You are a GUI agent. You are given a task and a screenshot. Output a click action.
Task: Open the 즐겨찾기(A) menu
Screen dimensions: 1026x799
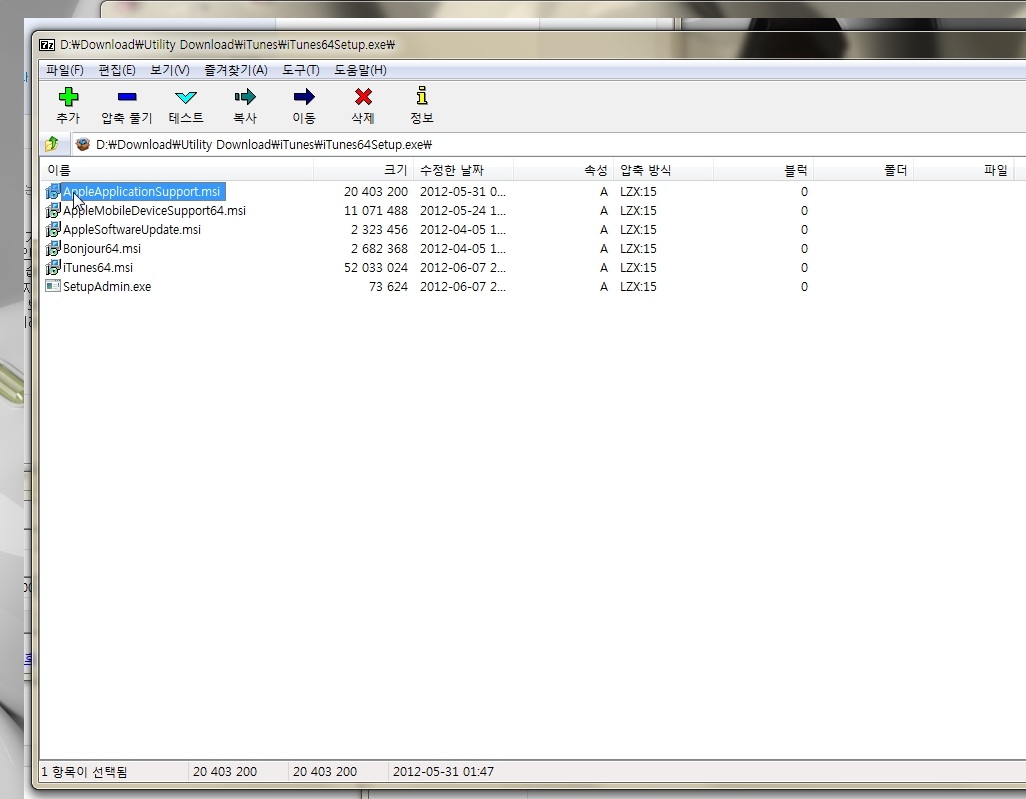pyautogui.click(x=236, y=70)
